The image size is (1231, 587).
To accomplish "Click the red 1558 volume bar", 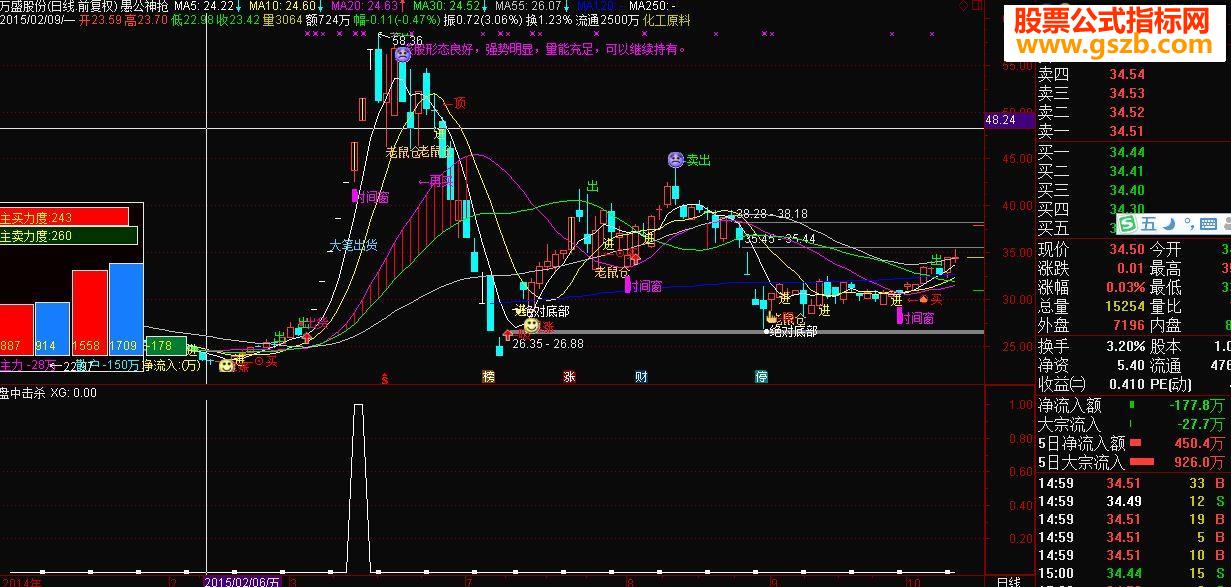I will pos(90,311).
